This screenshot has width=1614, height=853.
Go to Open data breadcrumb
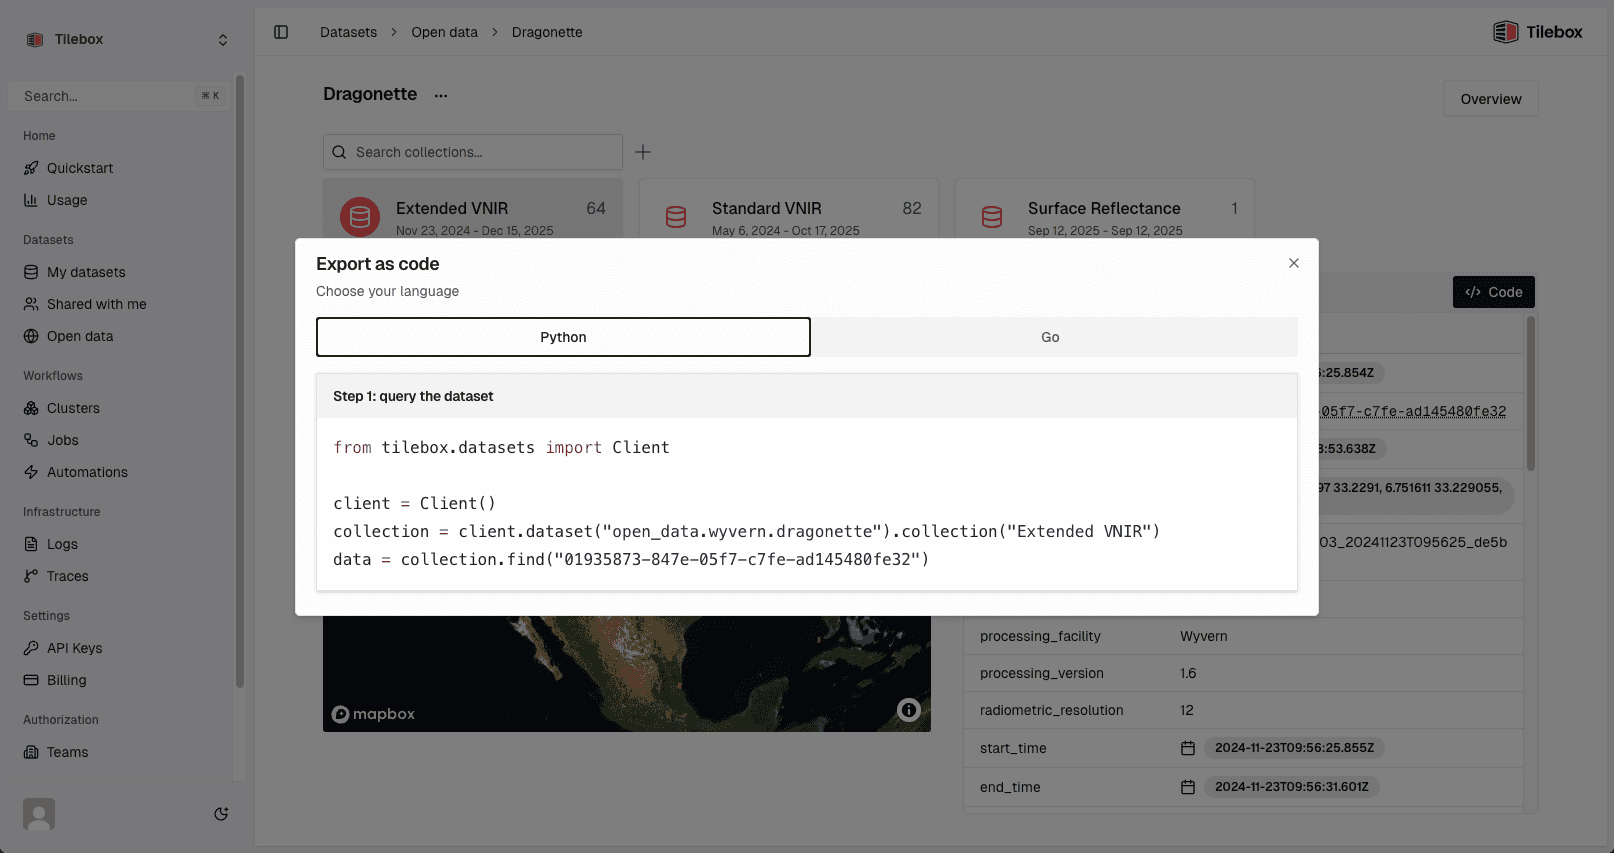444,32
